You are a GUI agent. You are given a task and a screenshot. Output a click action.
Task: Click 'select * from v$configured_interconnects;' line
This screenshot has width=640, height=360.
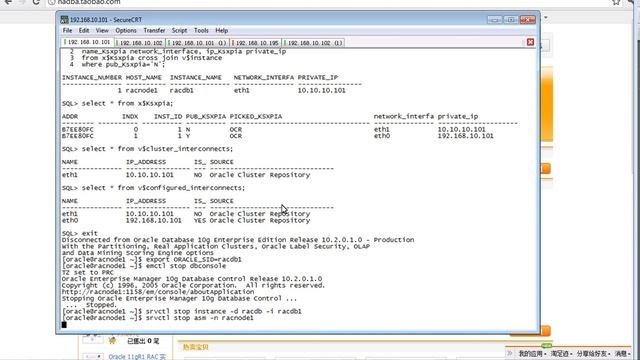coord(153,188)
